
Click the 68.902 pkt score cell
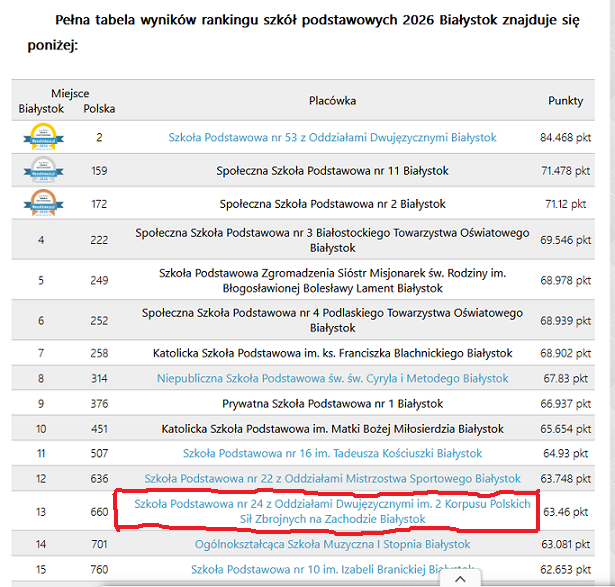pyautogui.click(x=565, y=353)
